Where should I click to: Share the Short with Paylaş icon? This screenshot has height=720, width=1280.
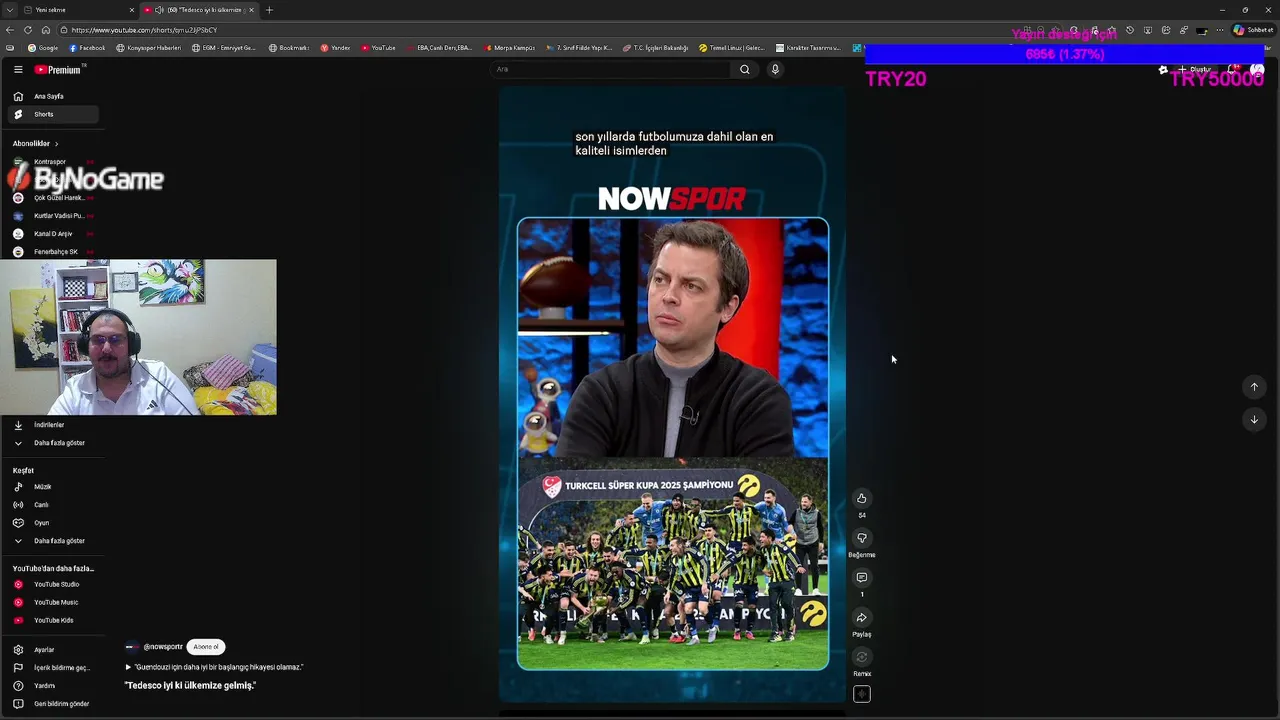tap(861, 618)
